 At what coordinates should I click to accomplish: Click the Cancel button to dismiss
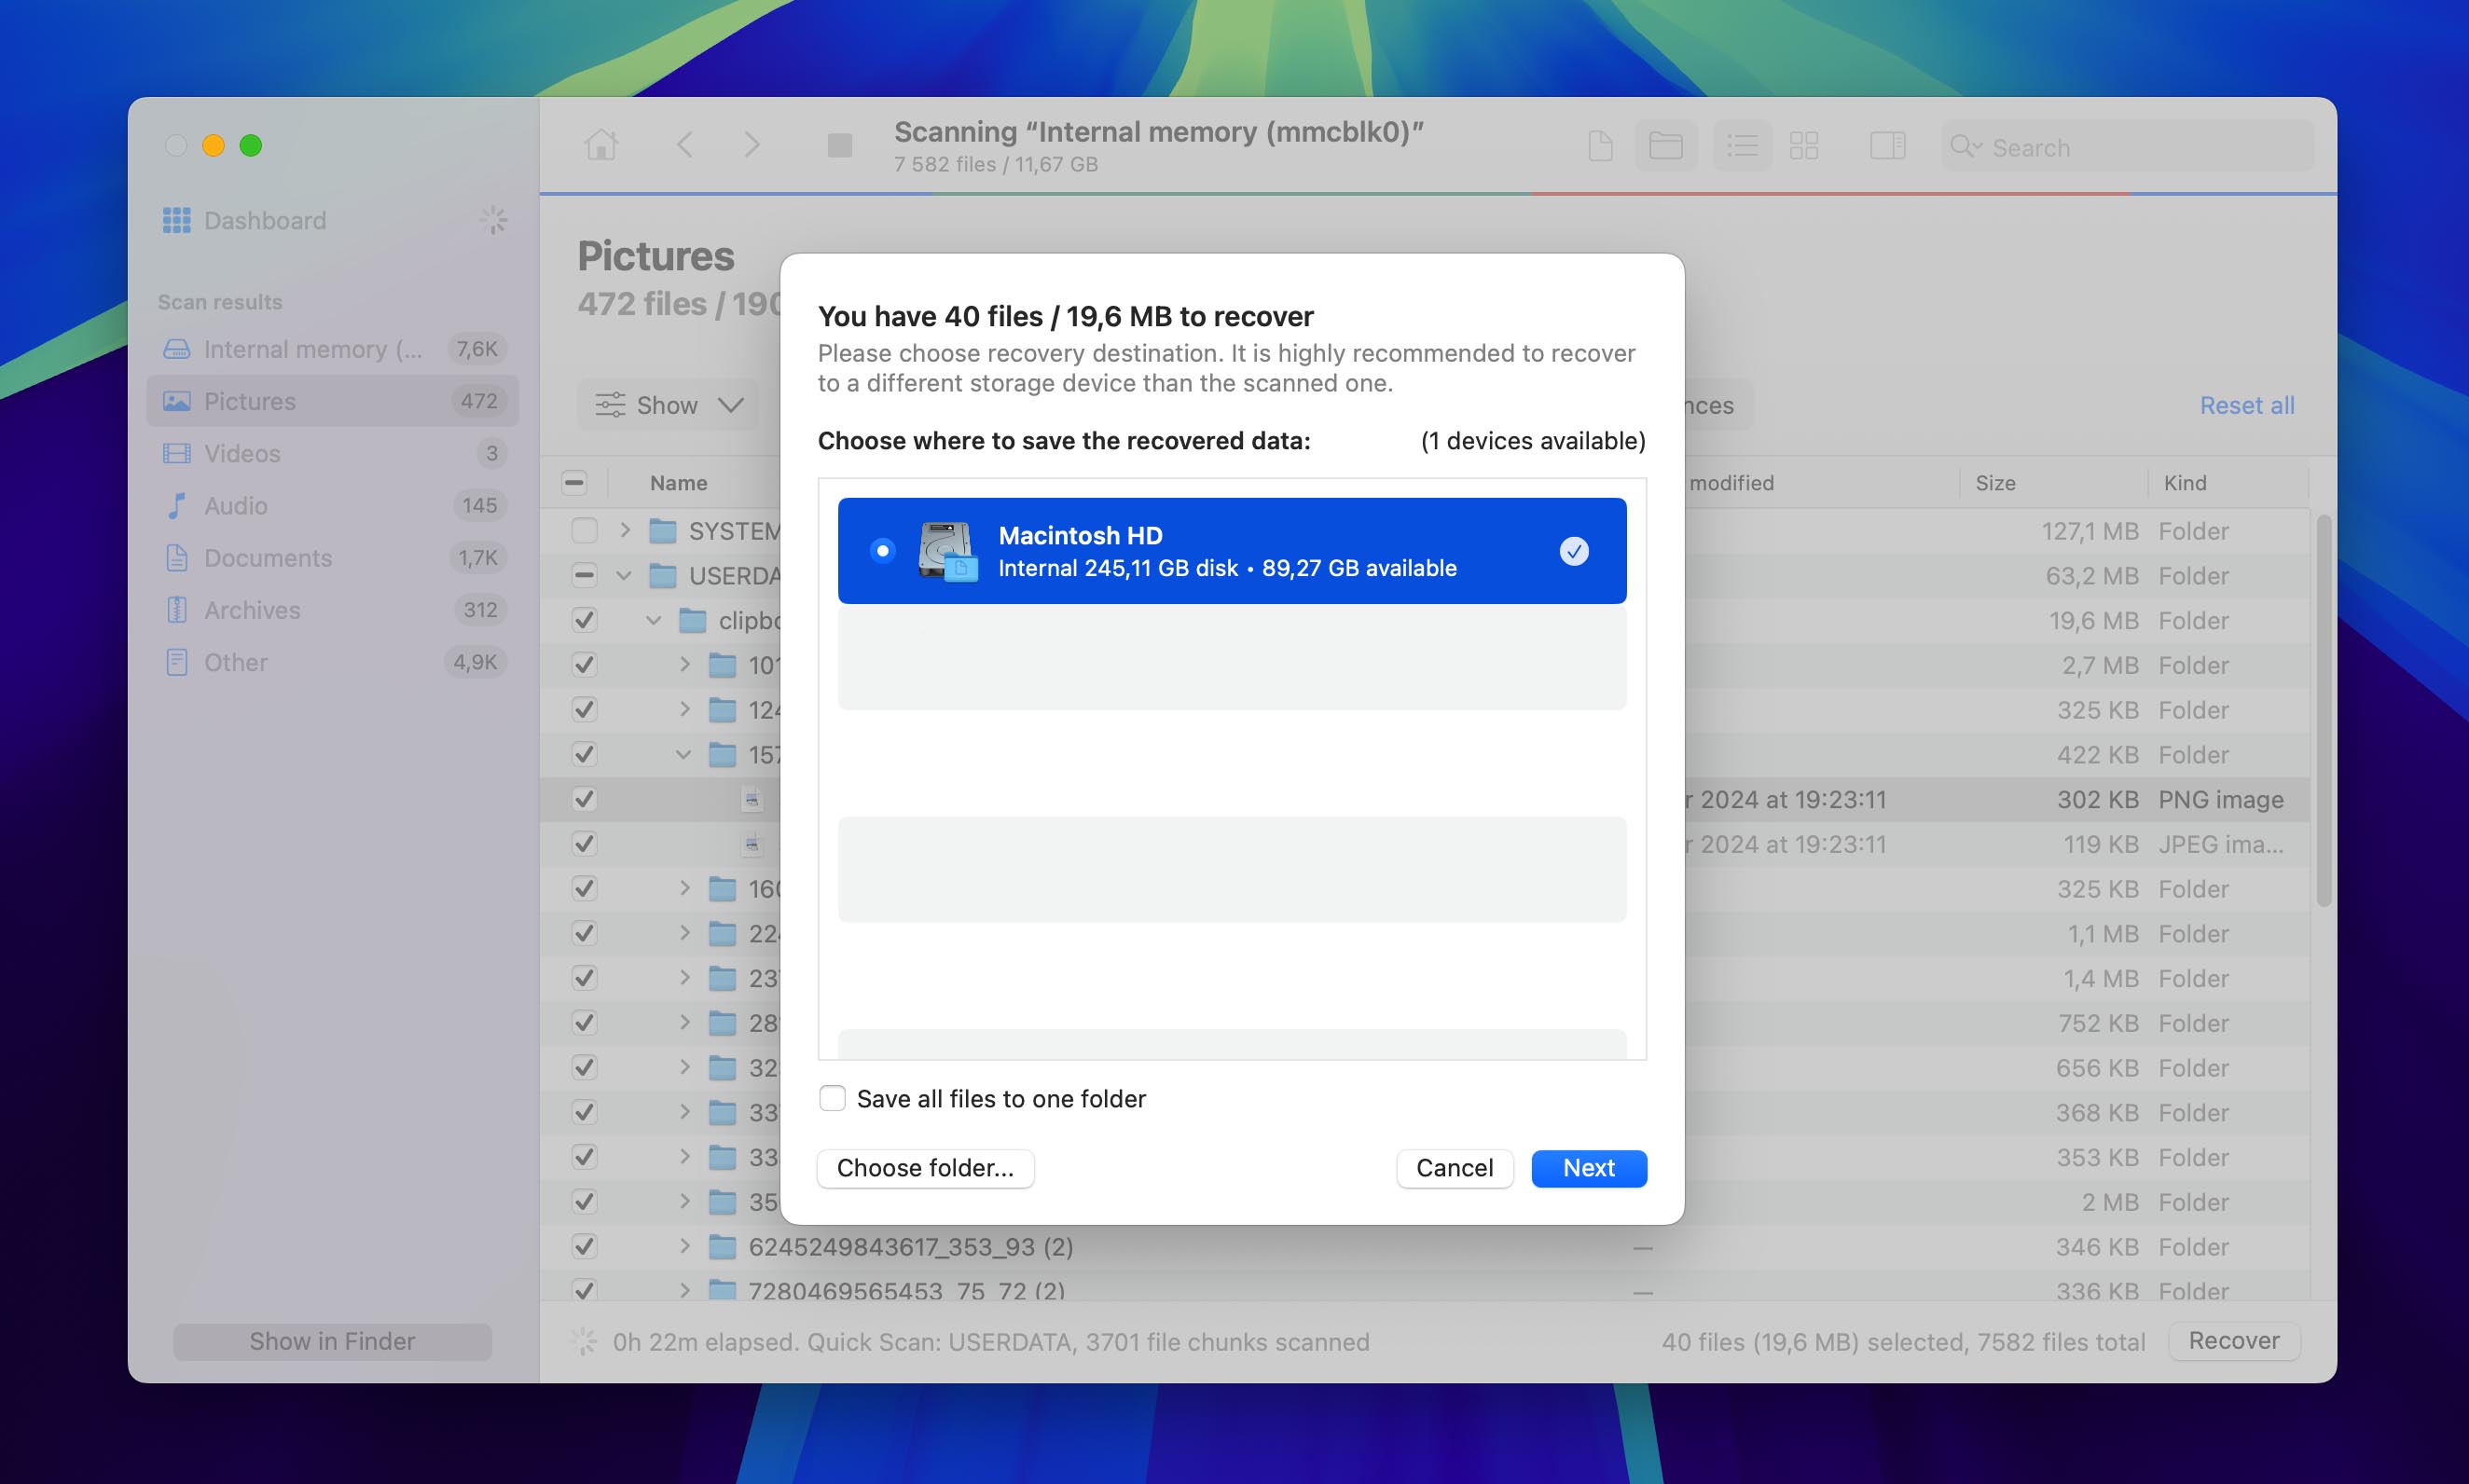point(1455,1167)
